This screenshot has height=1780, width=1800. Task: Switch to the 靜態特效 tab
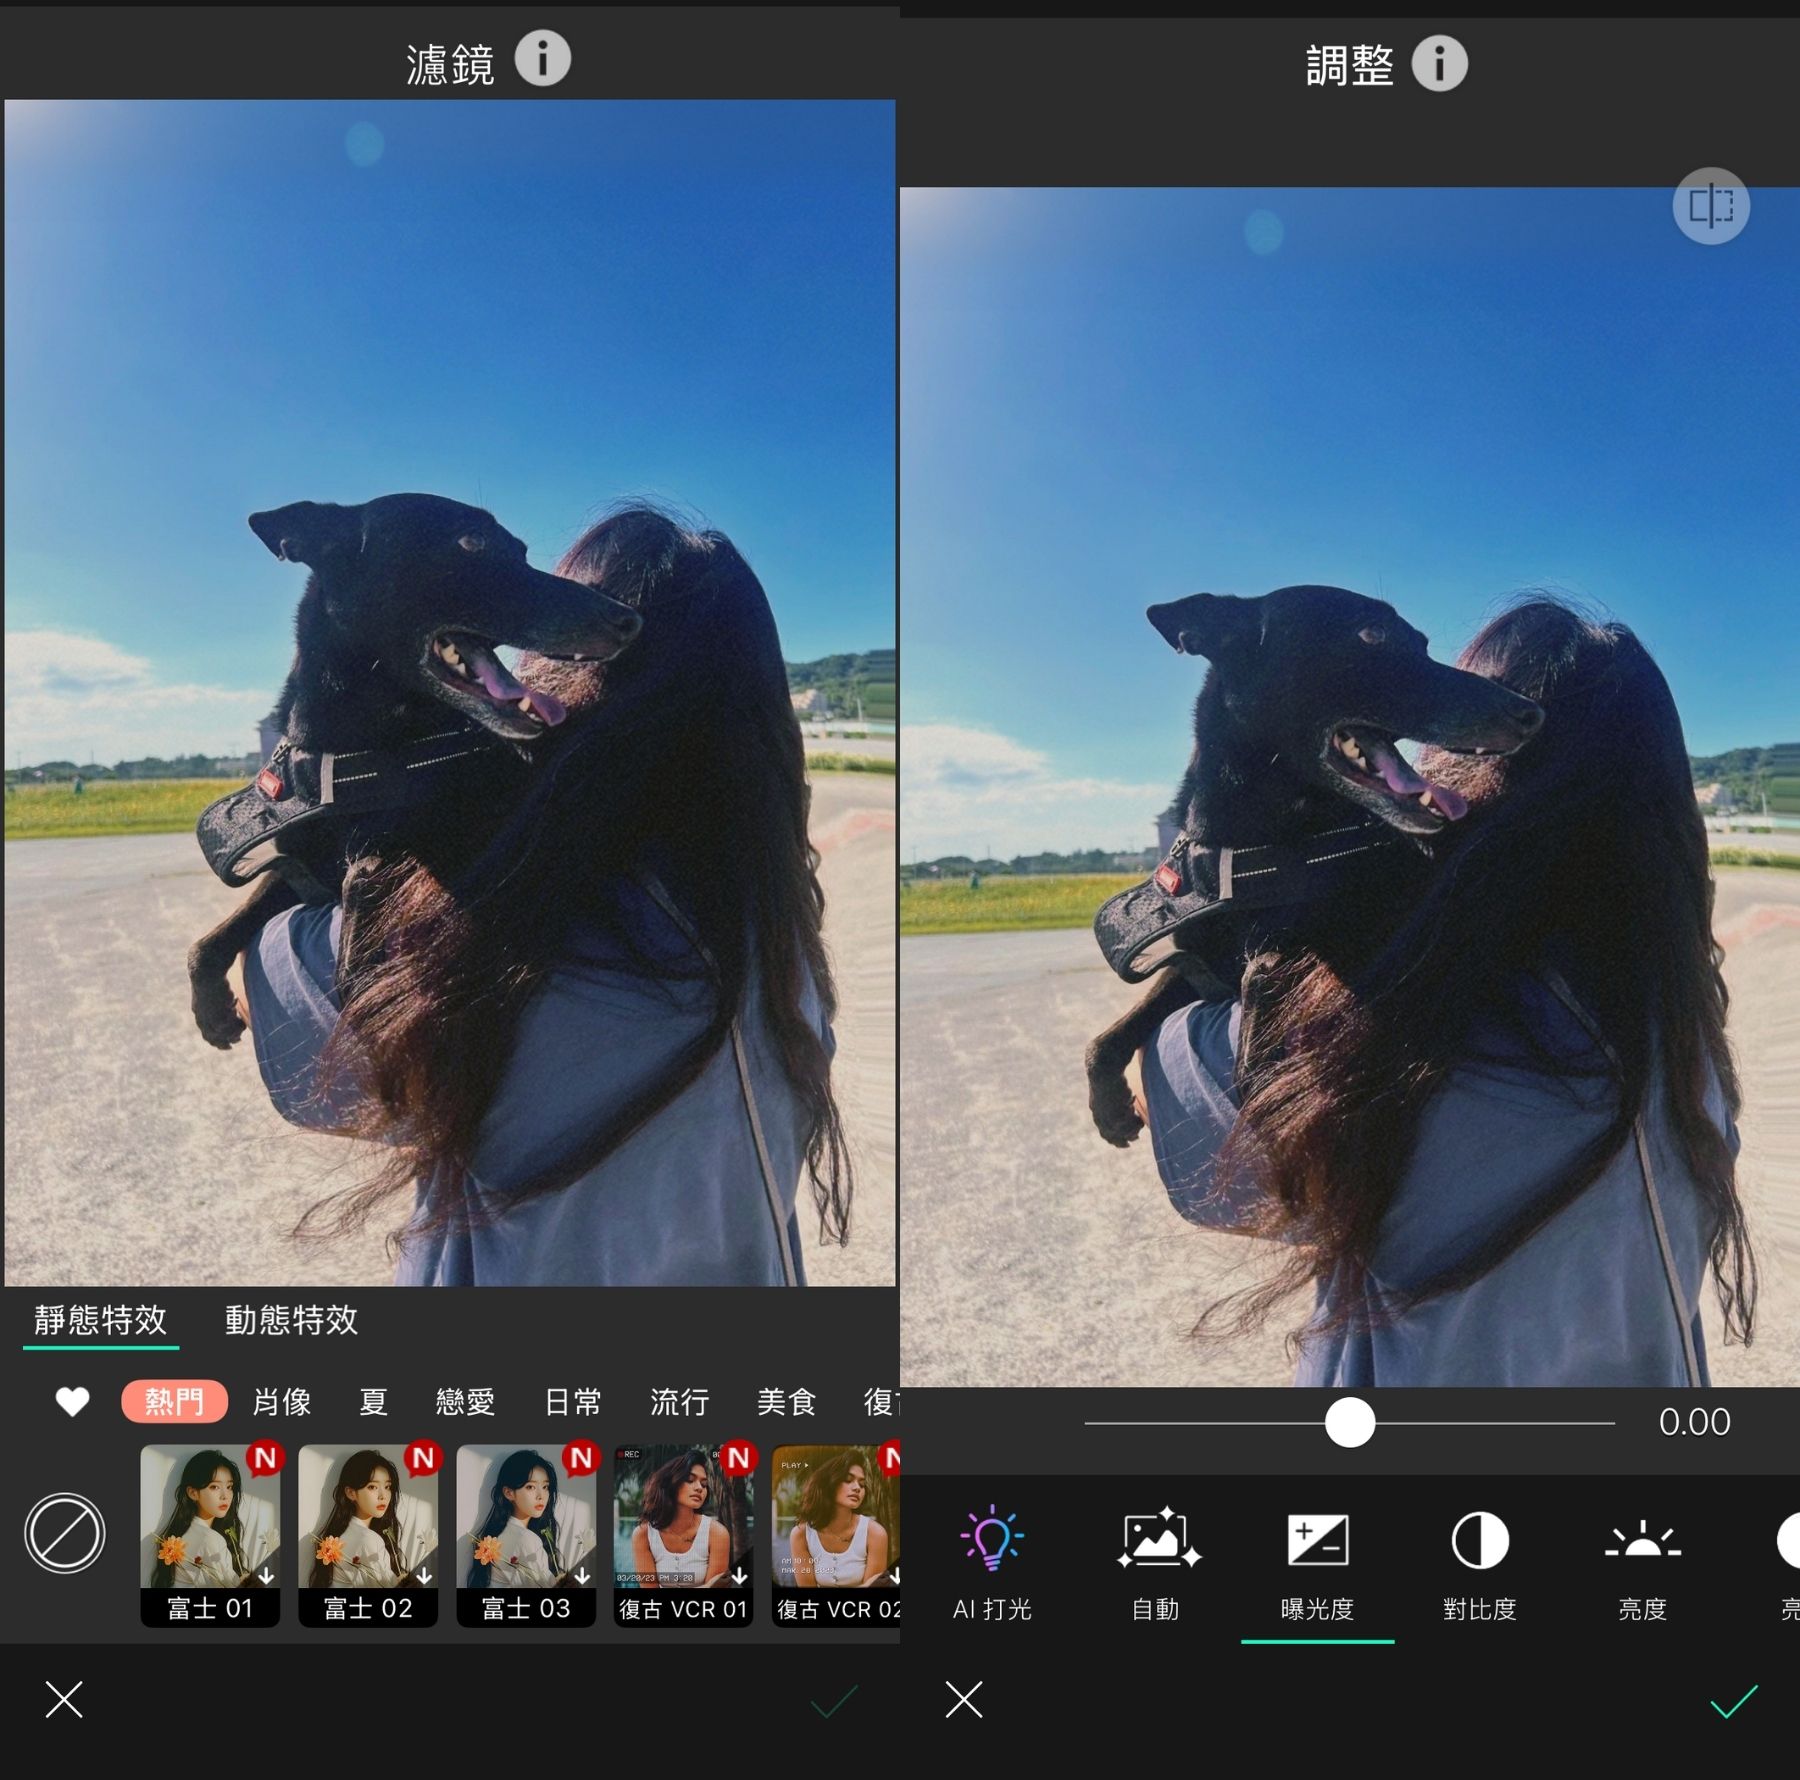click(100, 1320)
